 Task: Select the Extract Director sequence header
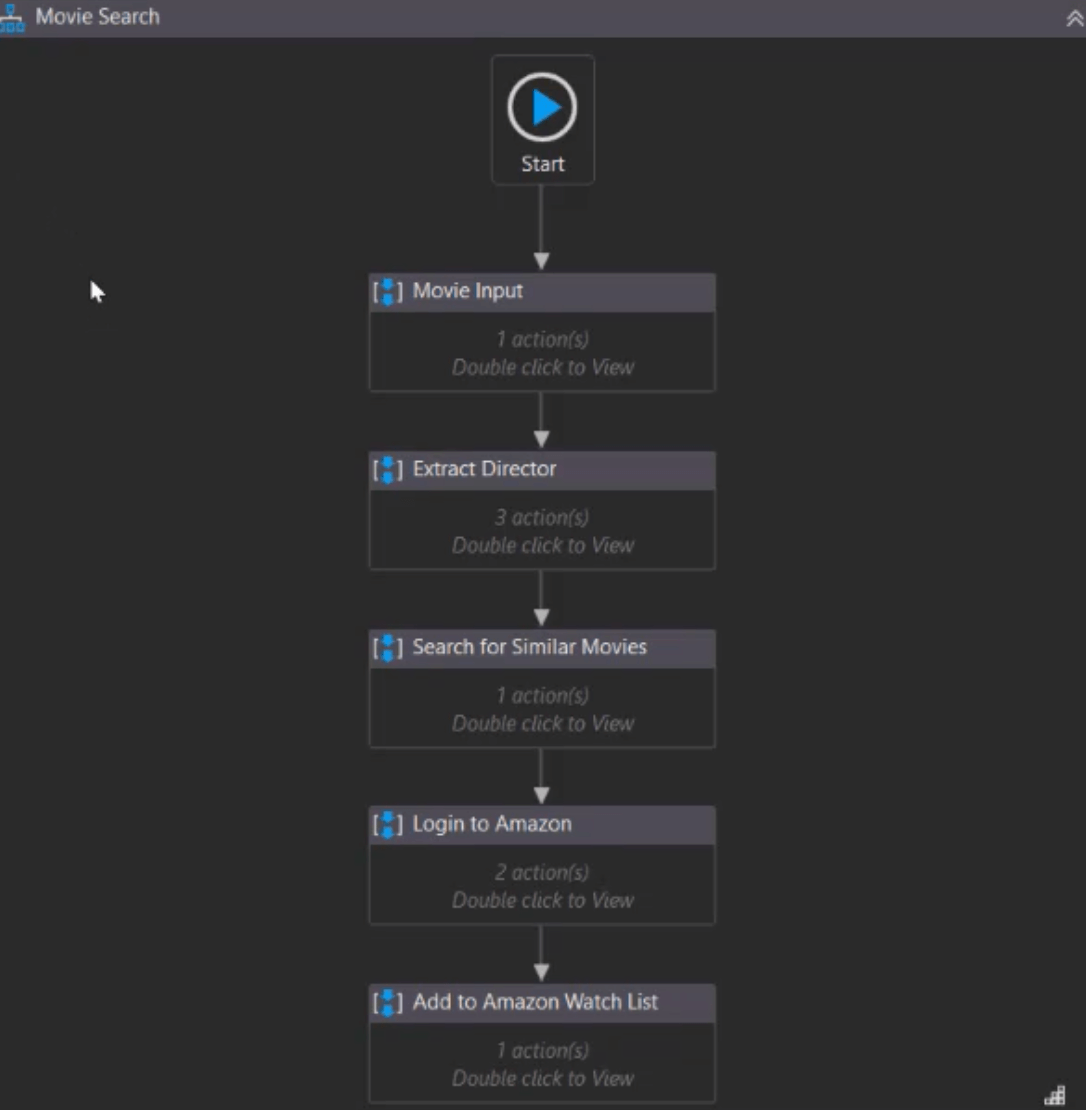point(542,470)
